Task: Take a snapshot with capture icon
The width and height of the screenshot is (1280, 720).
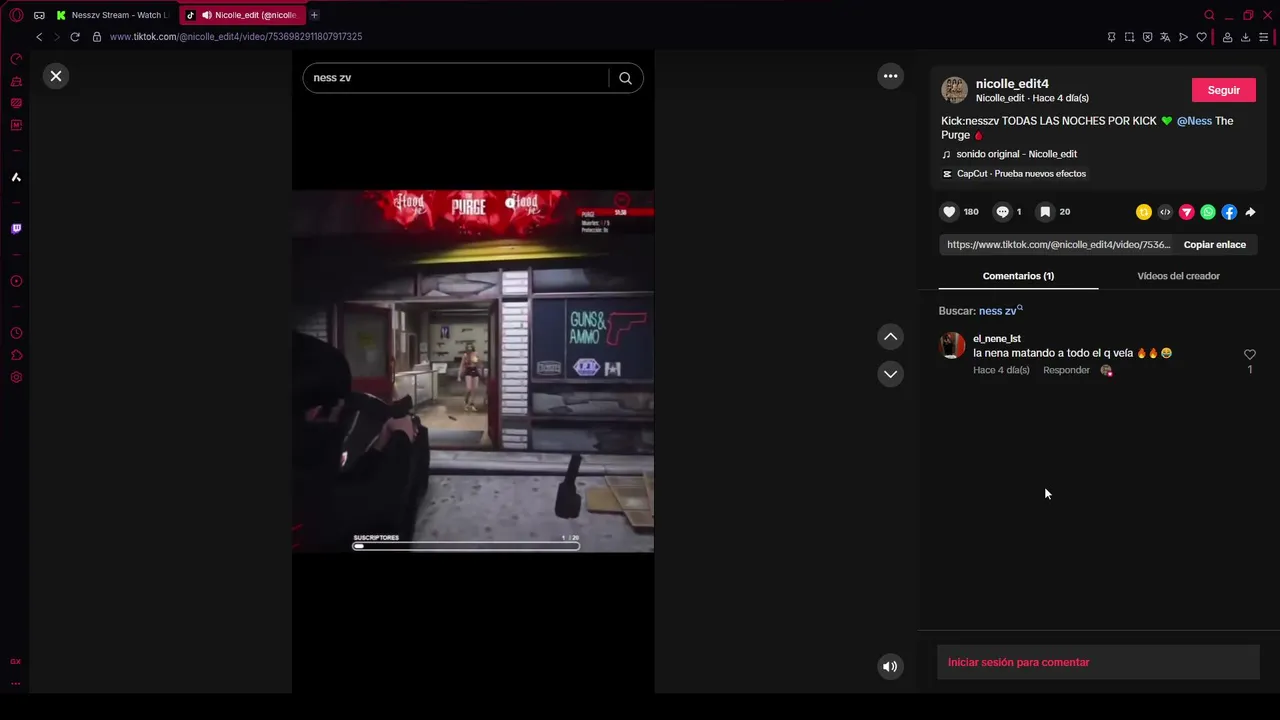Action: (1129, 37)
